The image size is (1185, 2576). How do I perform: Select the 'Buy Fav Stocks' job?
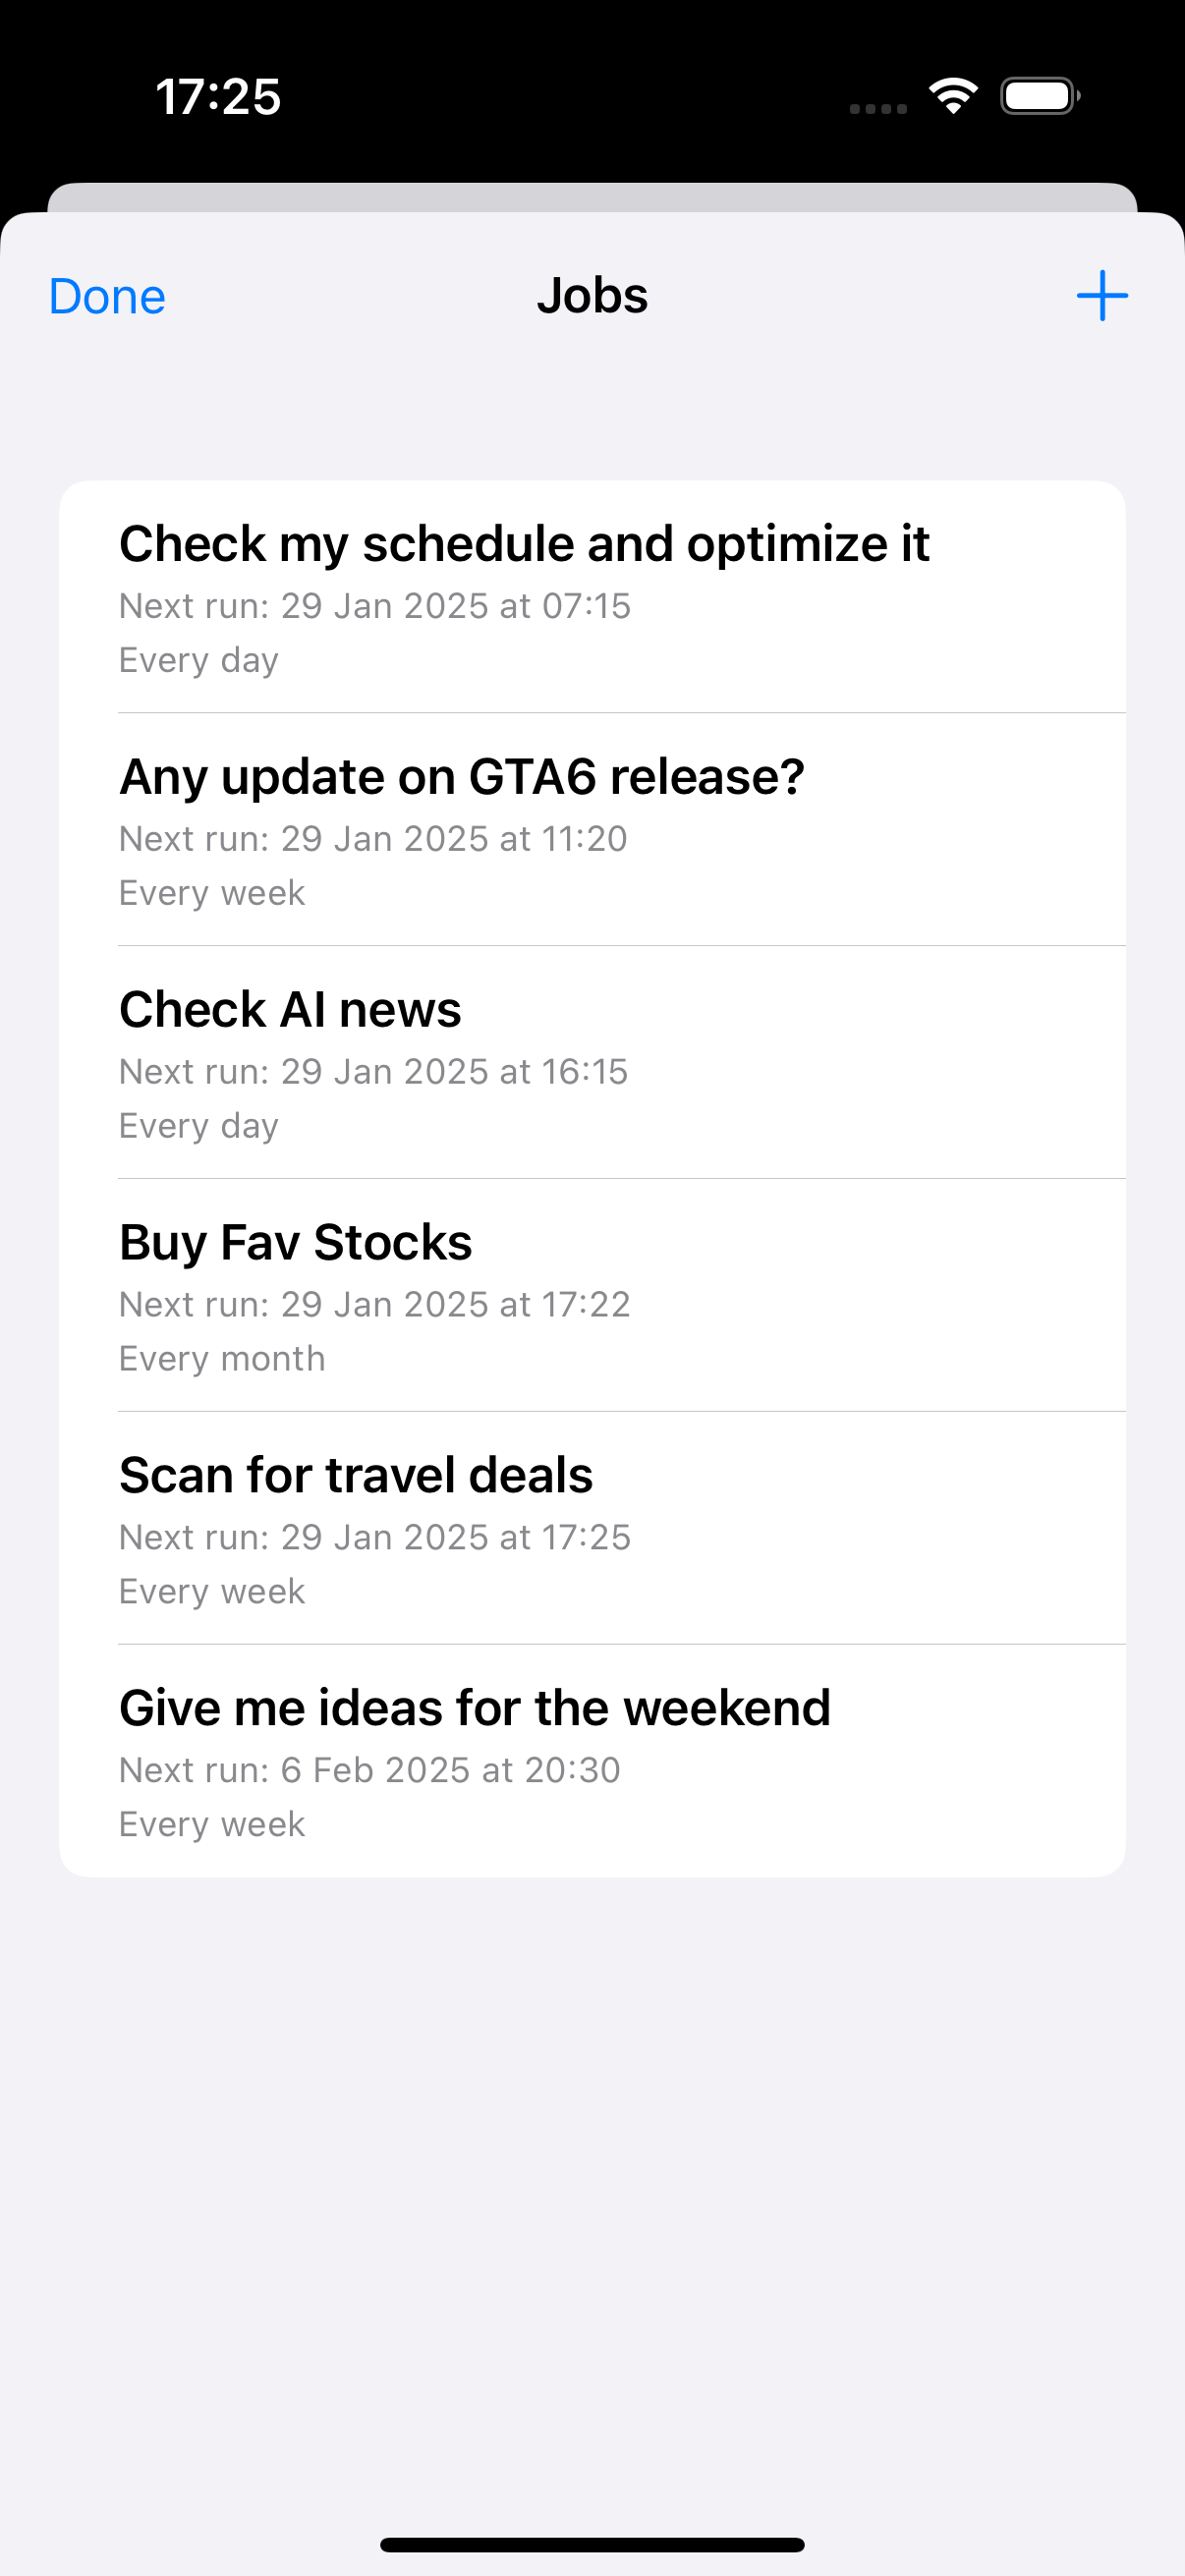point(295,1243)
